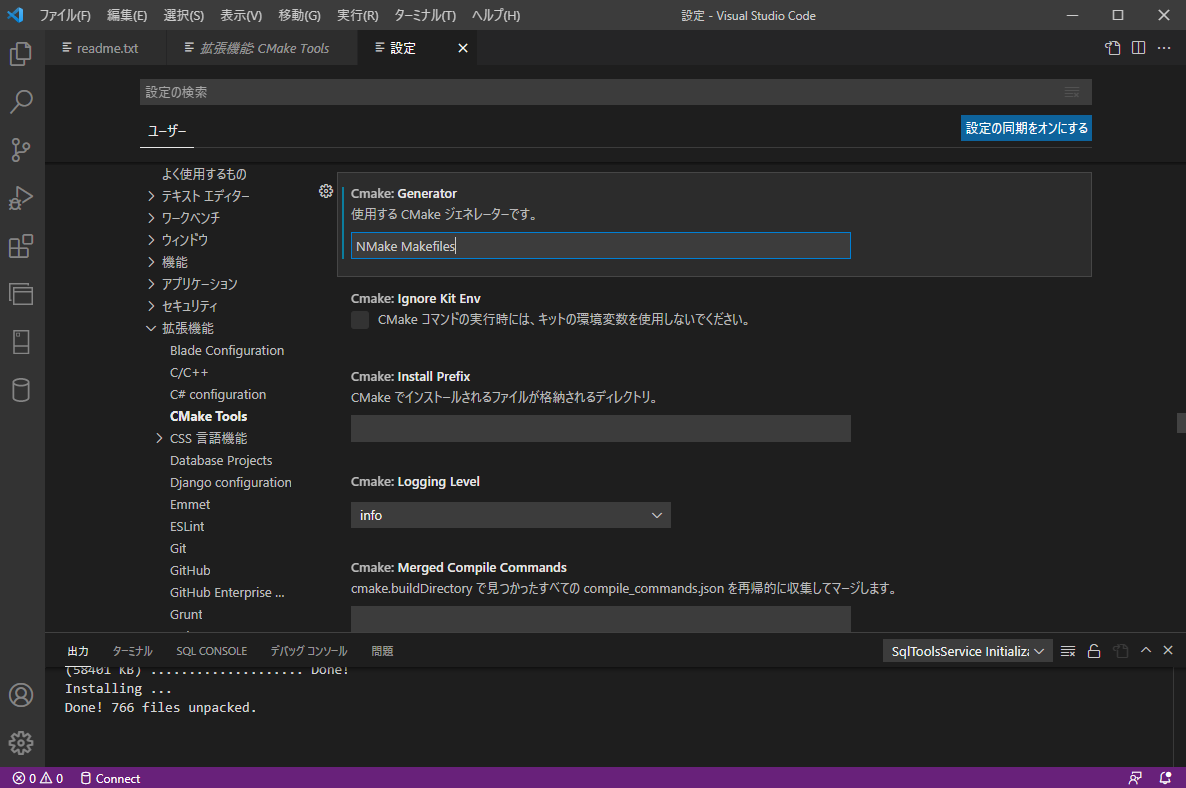
Task: Open the Remote Explorer icon
Action: pyautogui.click(x=22, y=294)
